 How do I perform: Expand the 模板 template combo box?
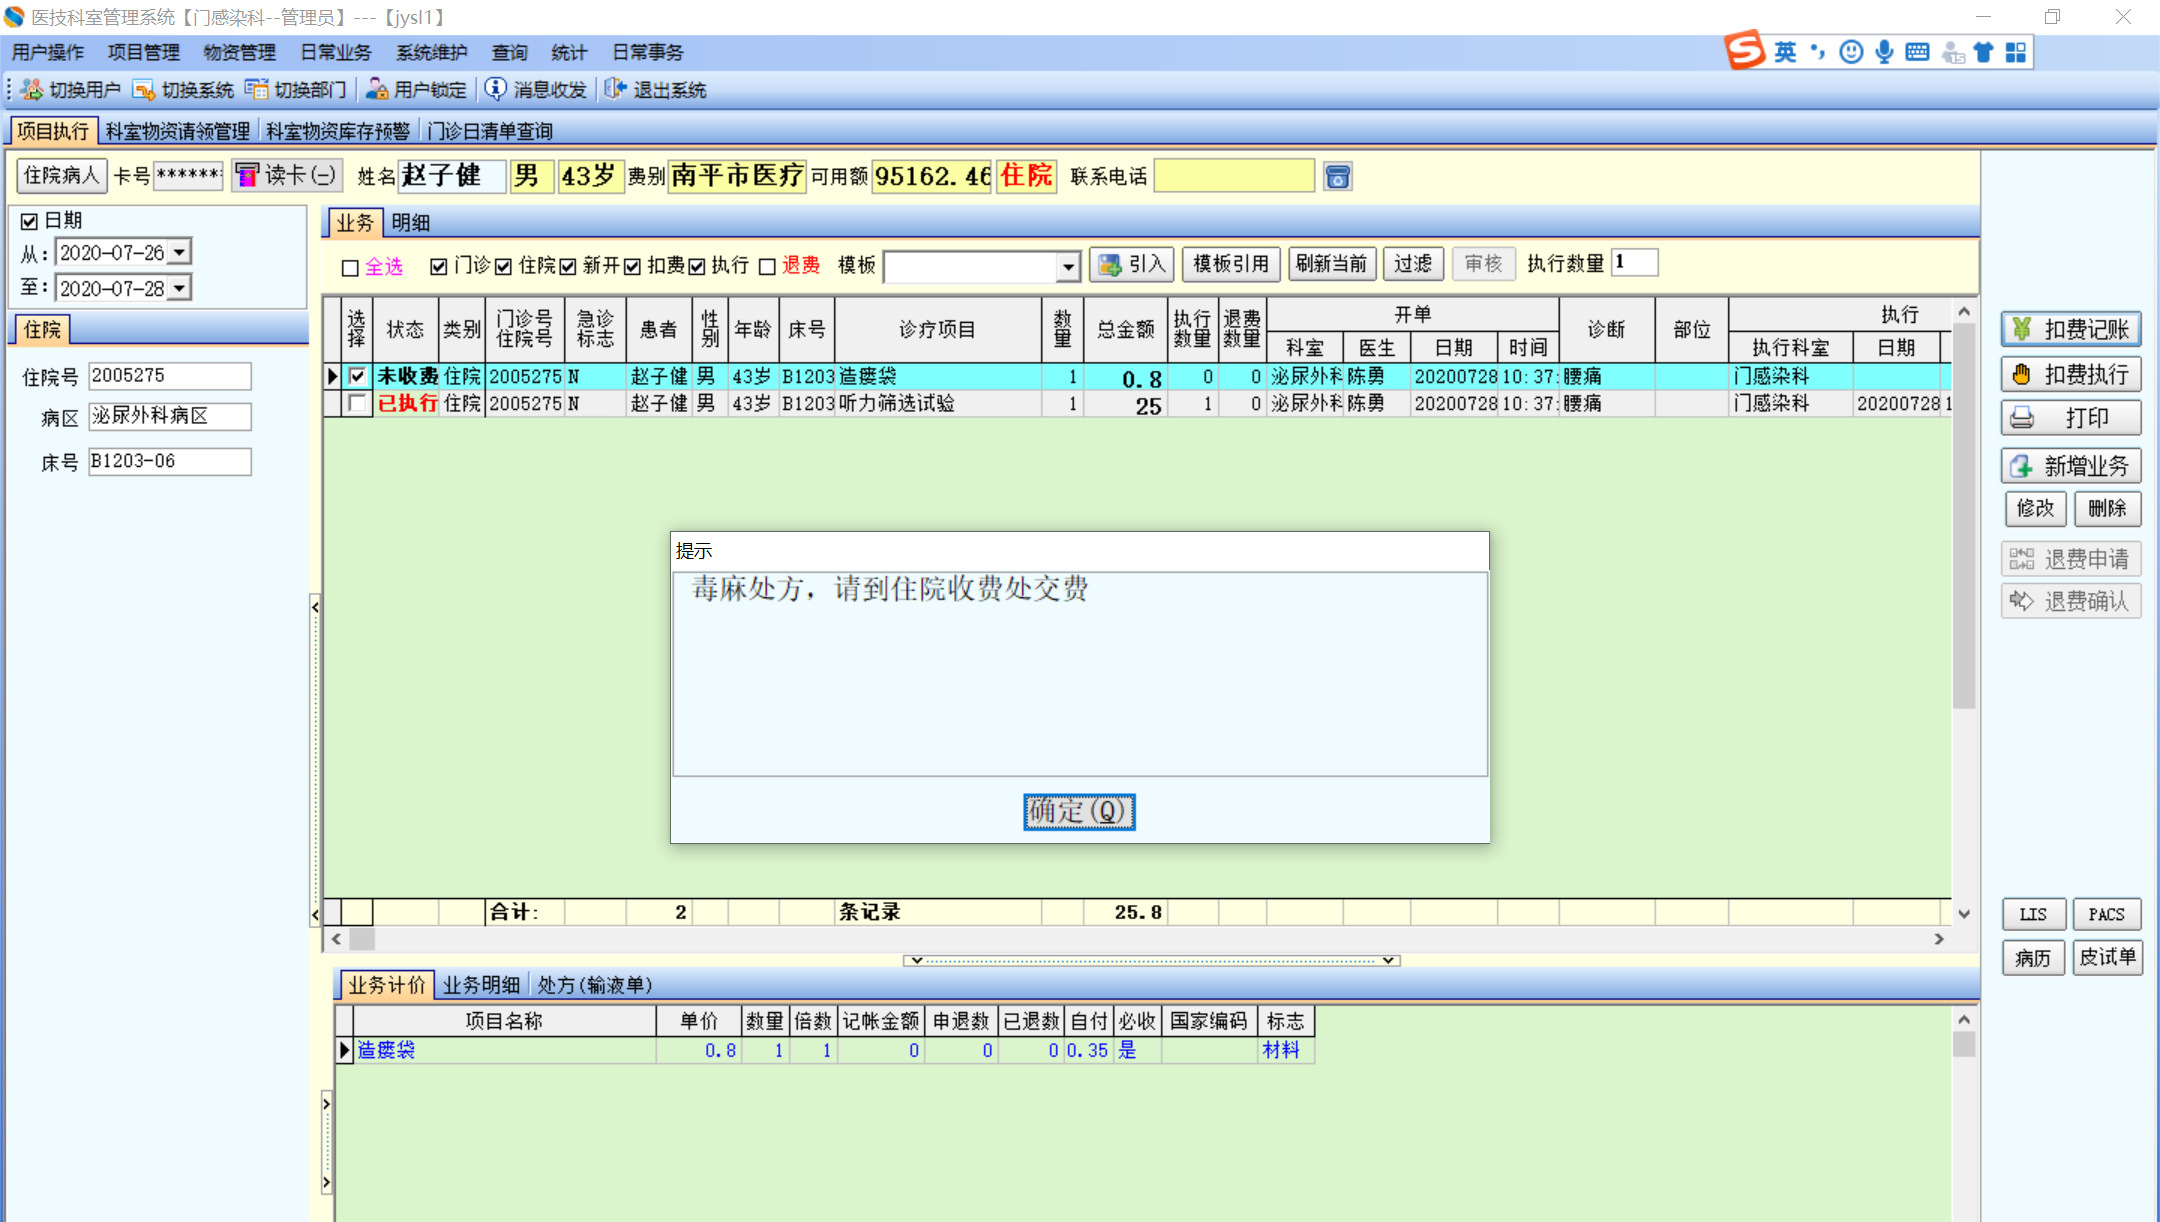[1068, 267]
